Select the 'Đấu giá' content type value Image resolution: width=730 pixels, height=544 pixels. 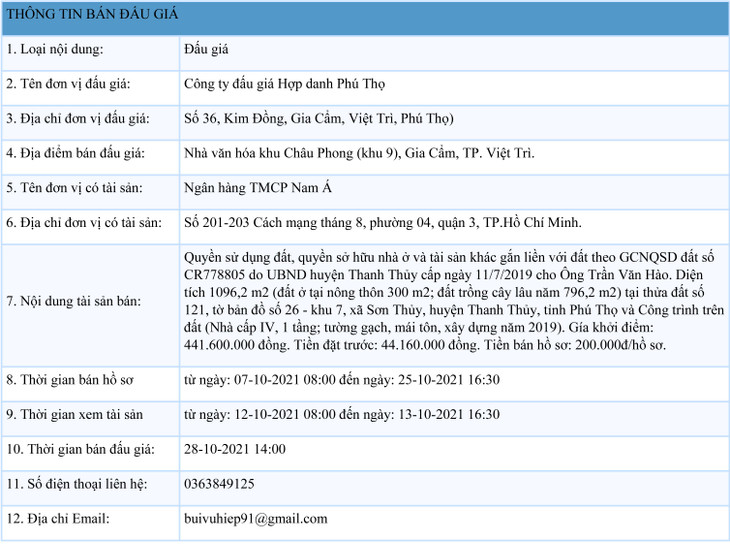pos(206,49)
